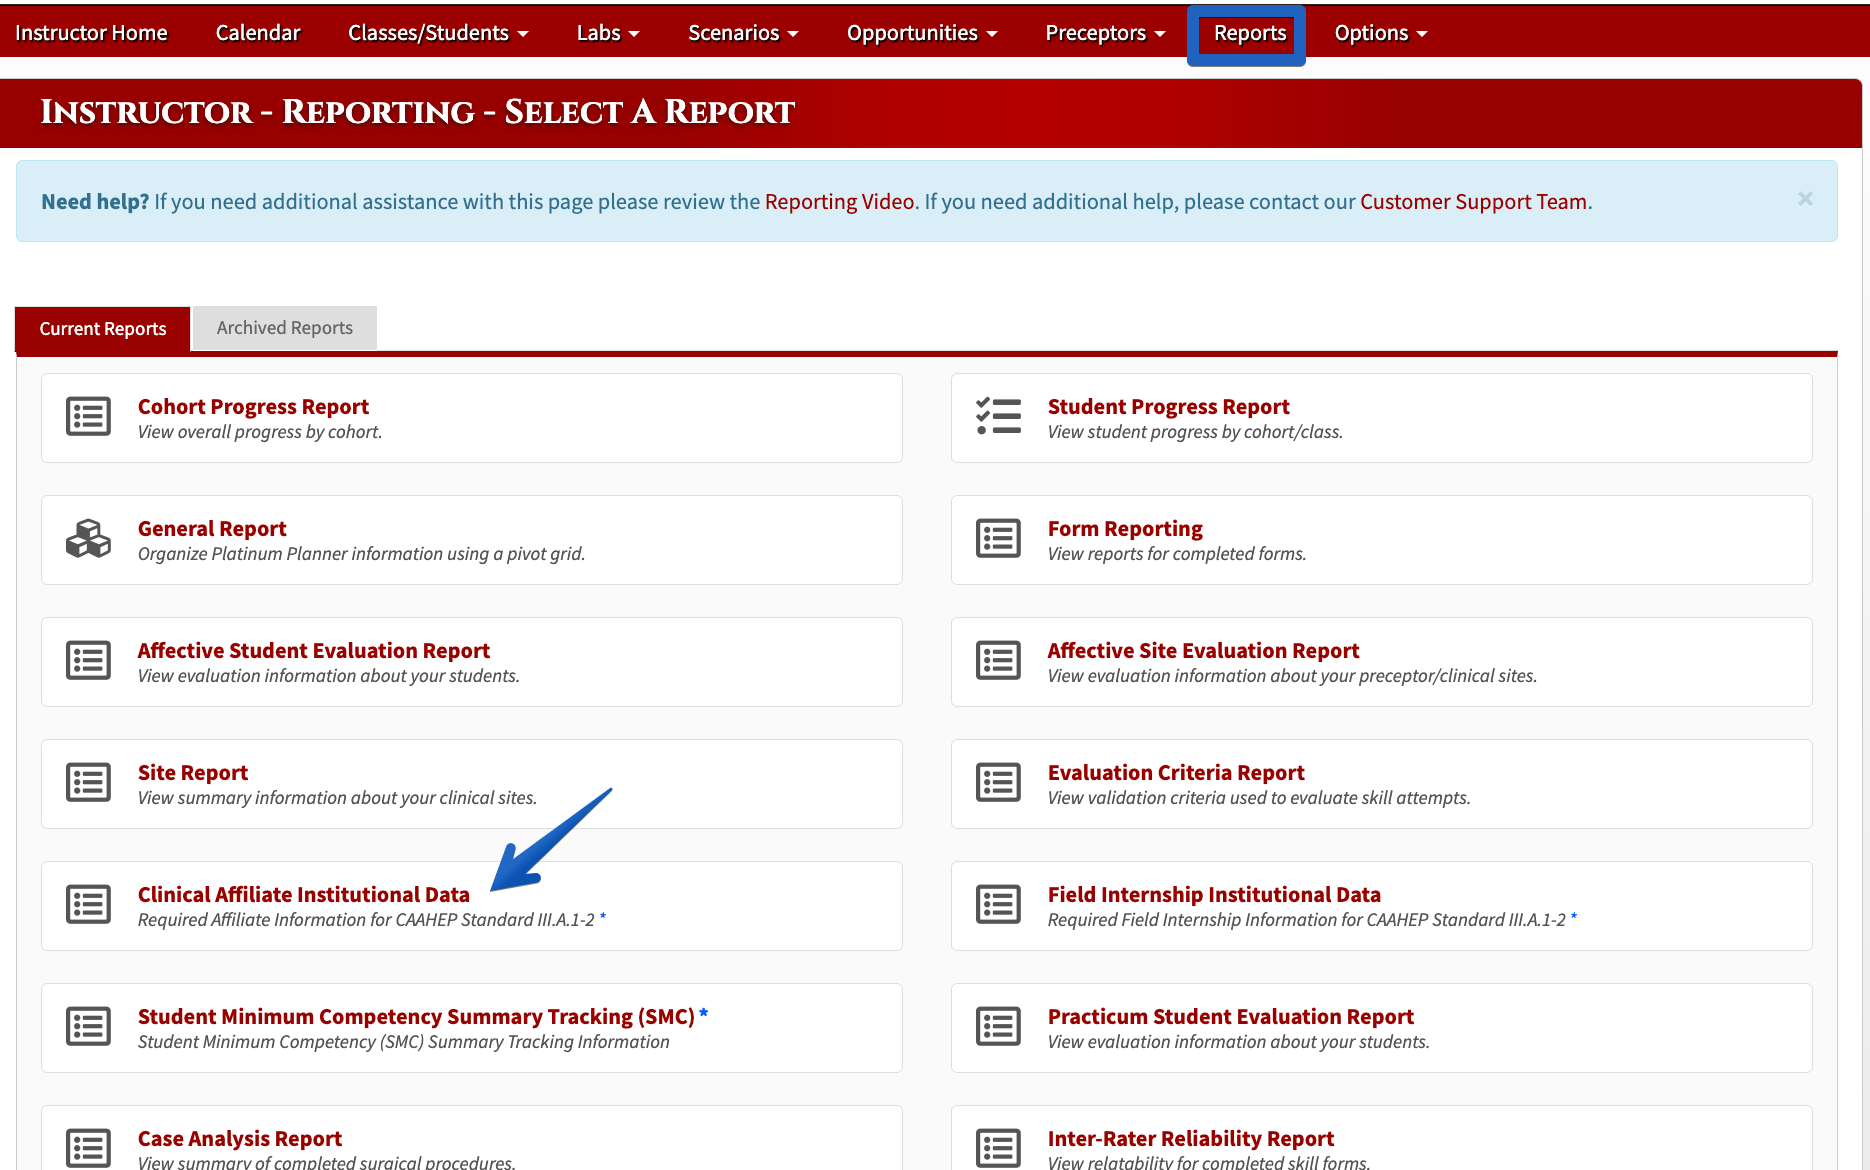
Task: Click the Site Report list icon
Action: point(88,782)
